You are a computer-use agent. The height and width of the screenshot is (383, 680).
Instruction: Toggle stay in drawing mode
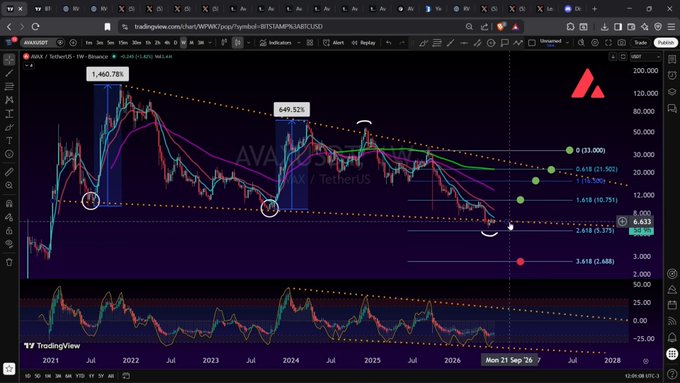tap(9, 217)
